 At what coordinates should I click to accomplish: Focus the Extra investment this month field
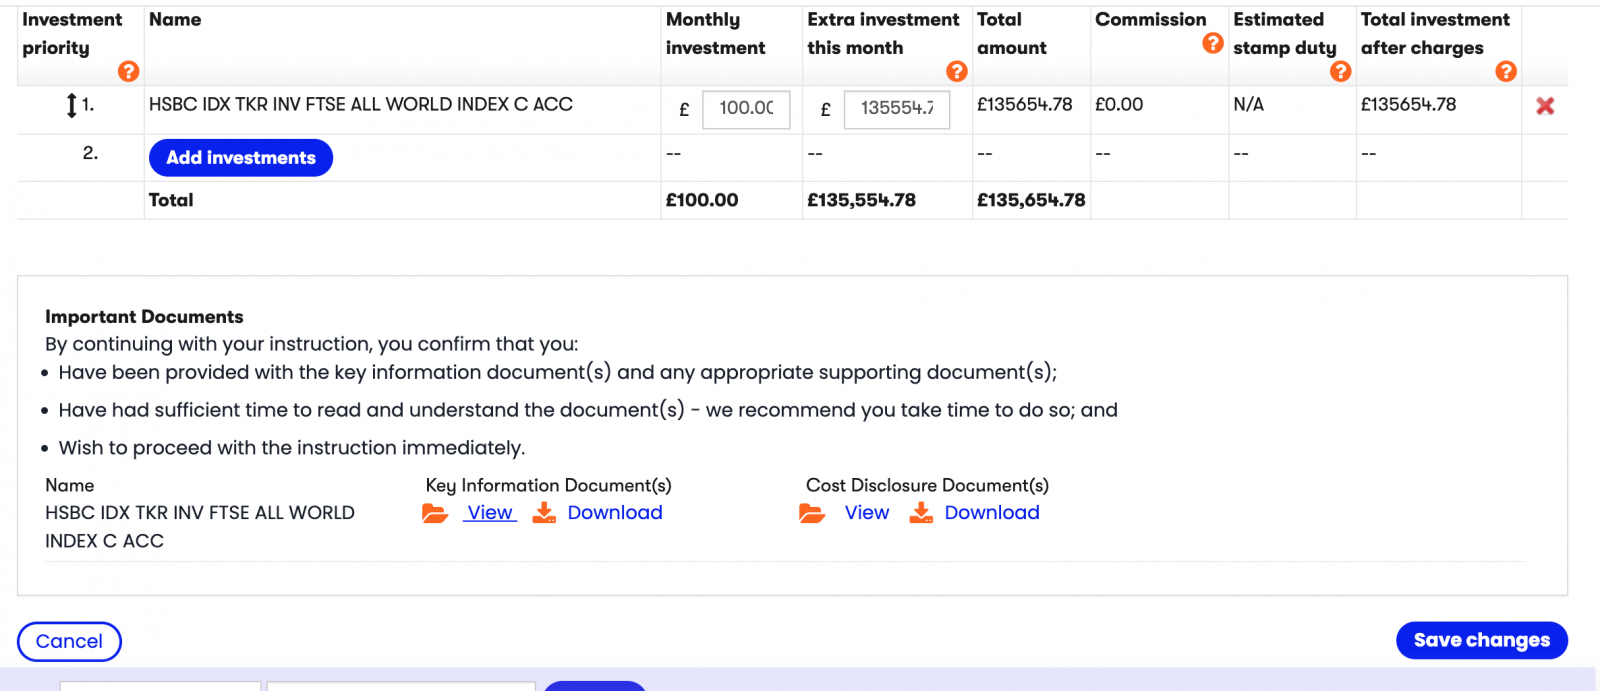tap(897, 109)
